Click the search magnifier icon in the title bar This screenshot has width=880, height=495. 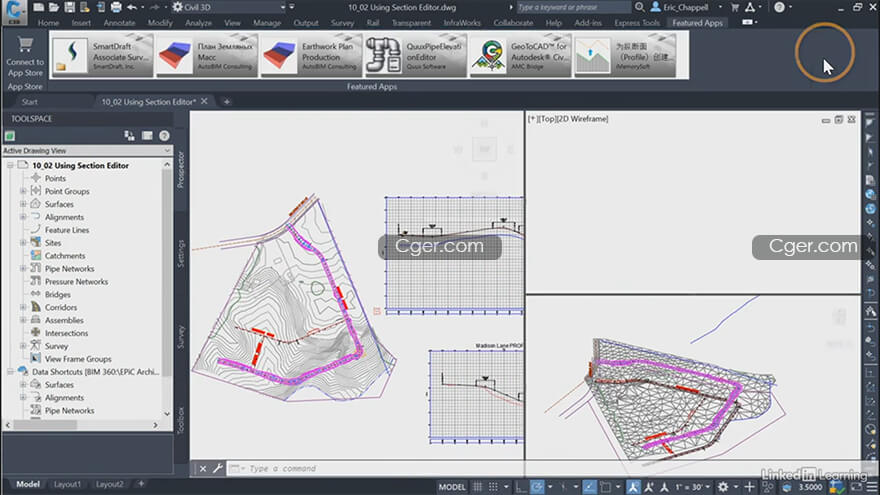point(639,7)
